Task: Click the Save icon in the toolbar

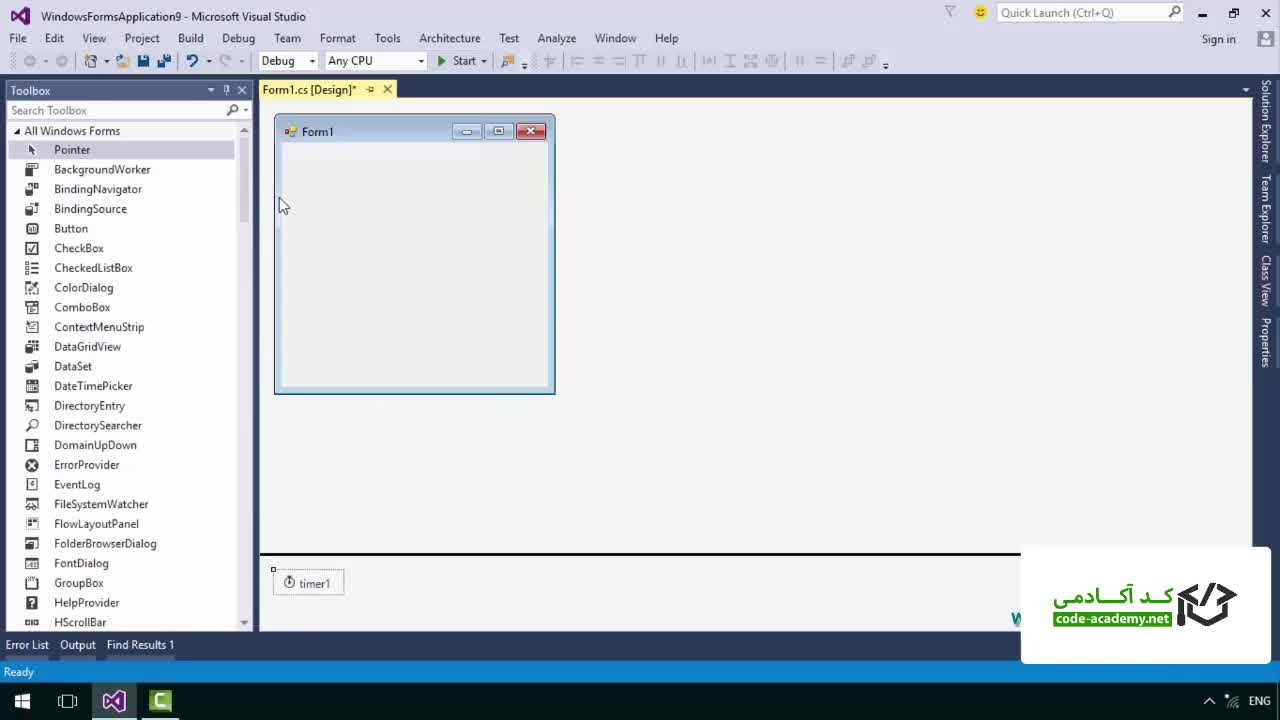Action: point(143,61)
